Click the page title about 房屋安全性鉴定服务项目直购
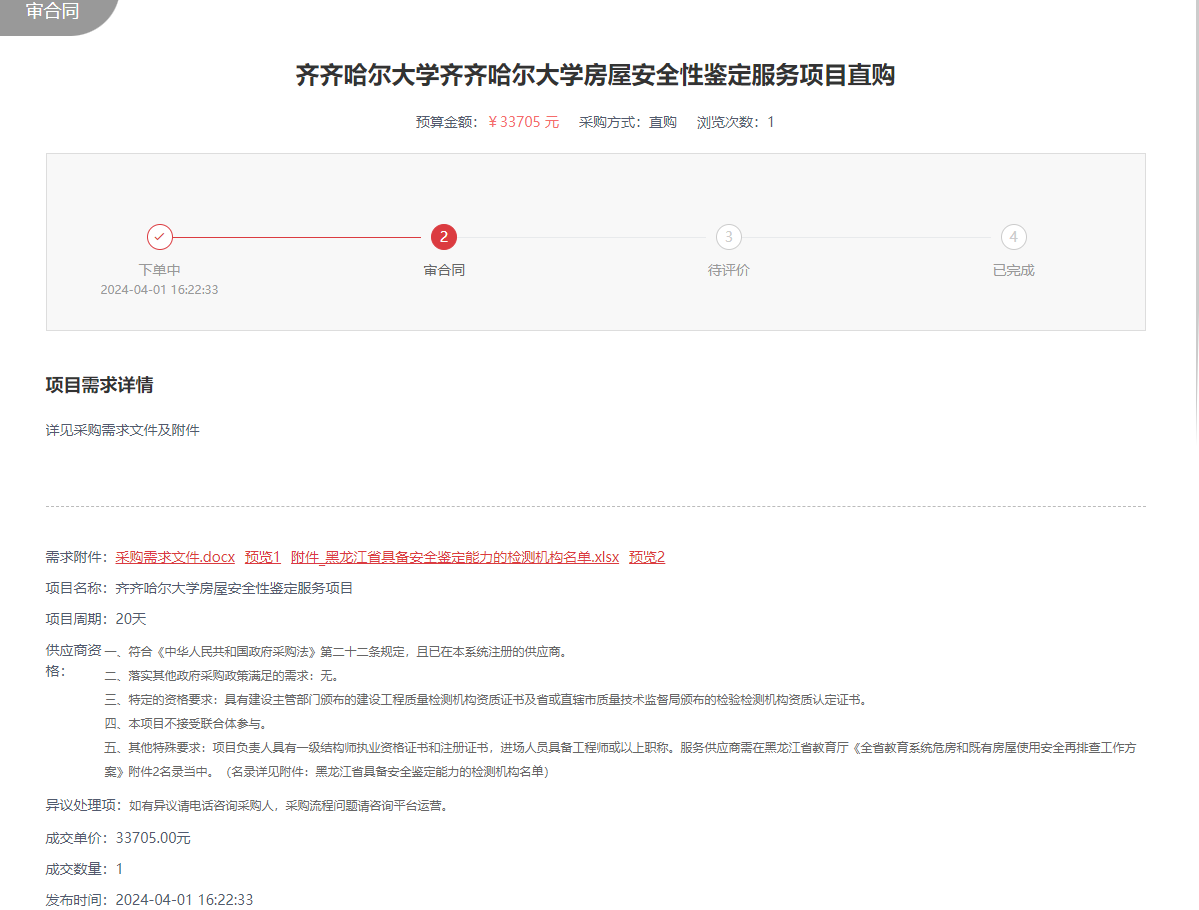Viewport: 1199px width, 910px height. pos(595,75)
